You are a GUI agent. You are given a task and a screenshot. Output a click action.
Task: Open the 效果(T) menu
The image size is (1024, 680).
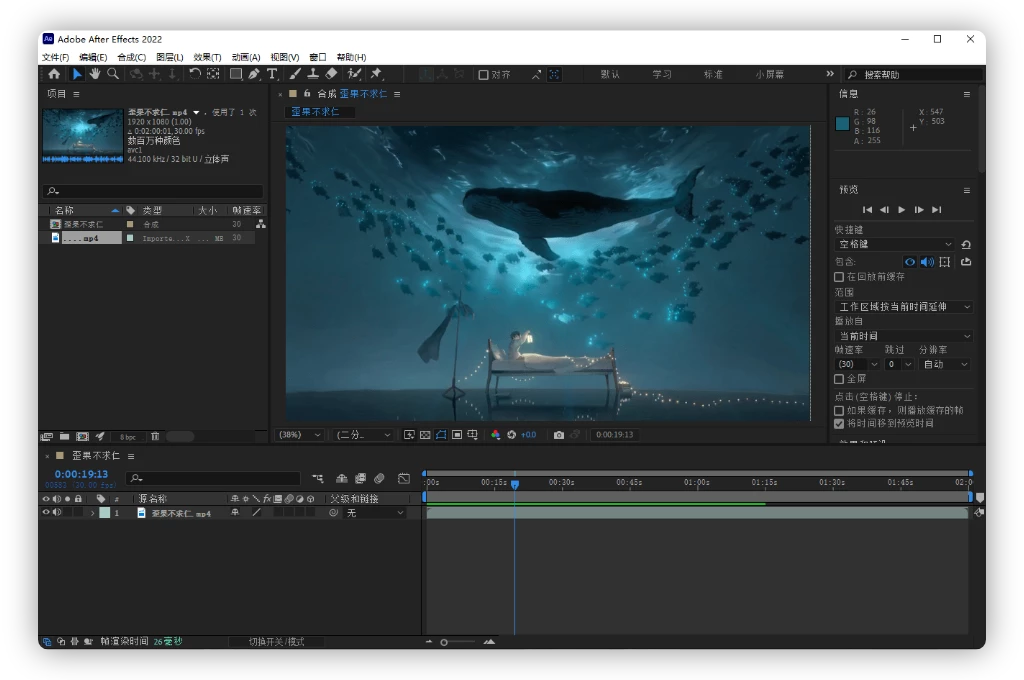coord(207,57)
